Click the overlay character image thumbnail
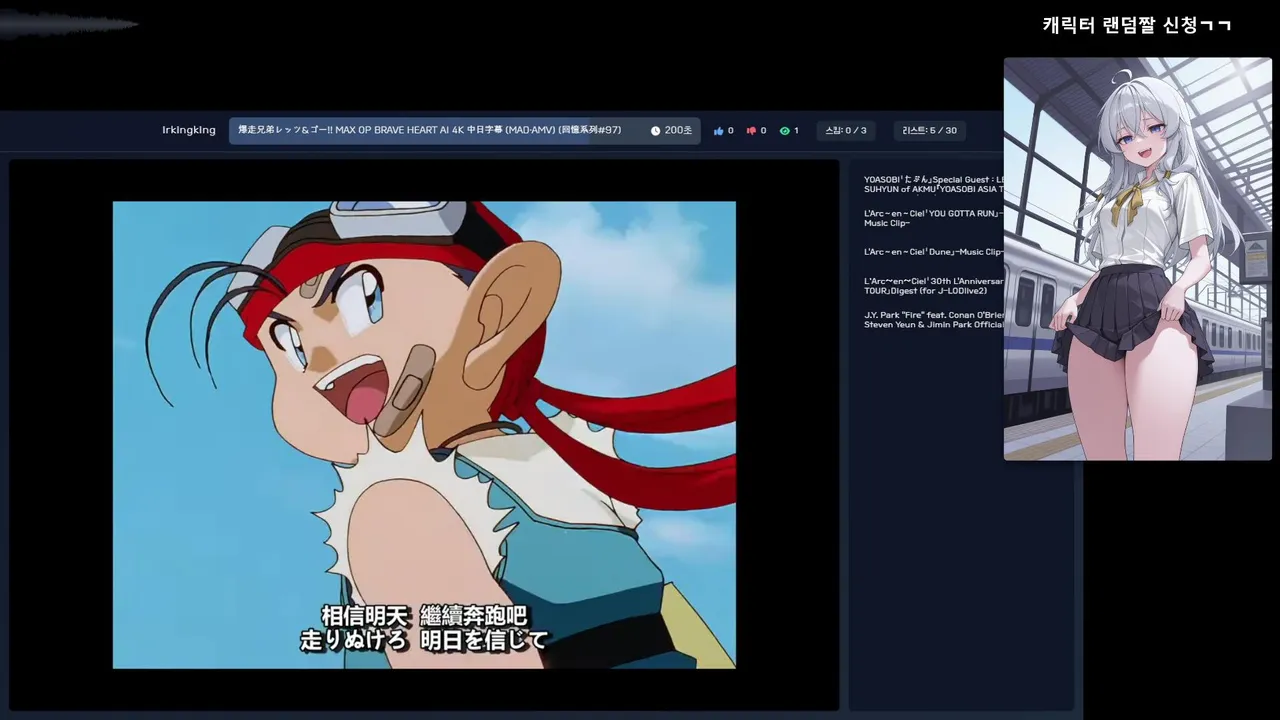Image resolution: width=1280 pixels, height=720 pixels. (x=1138, y=259)
